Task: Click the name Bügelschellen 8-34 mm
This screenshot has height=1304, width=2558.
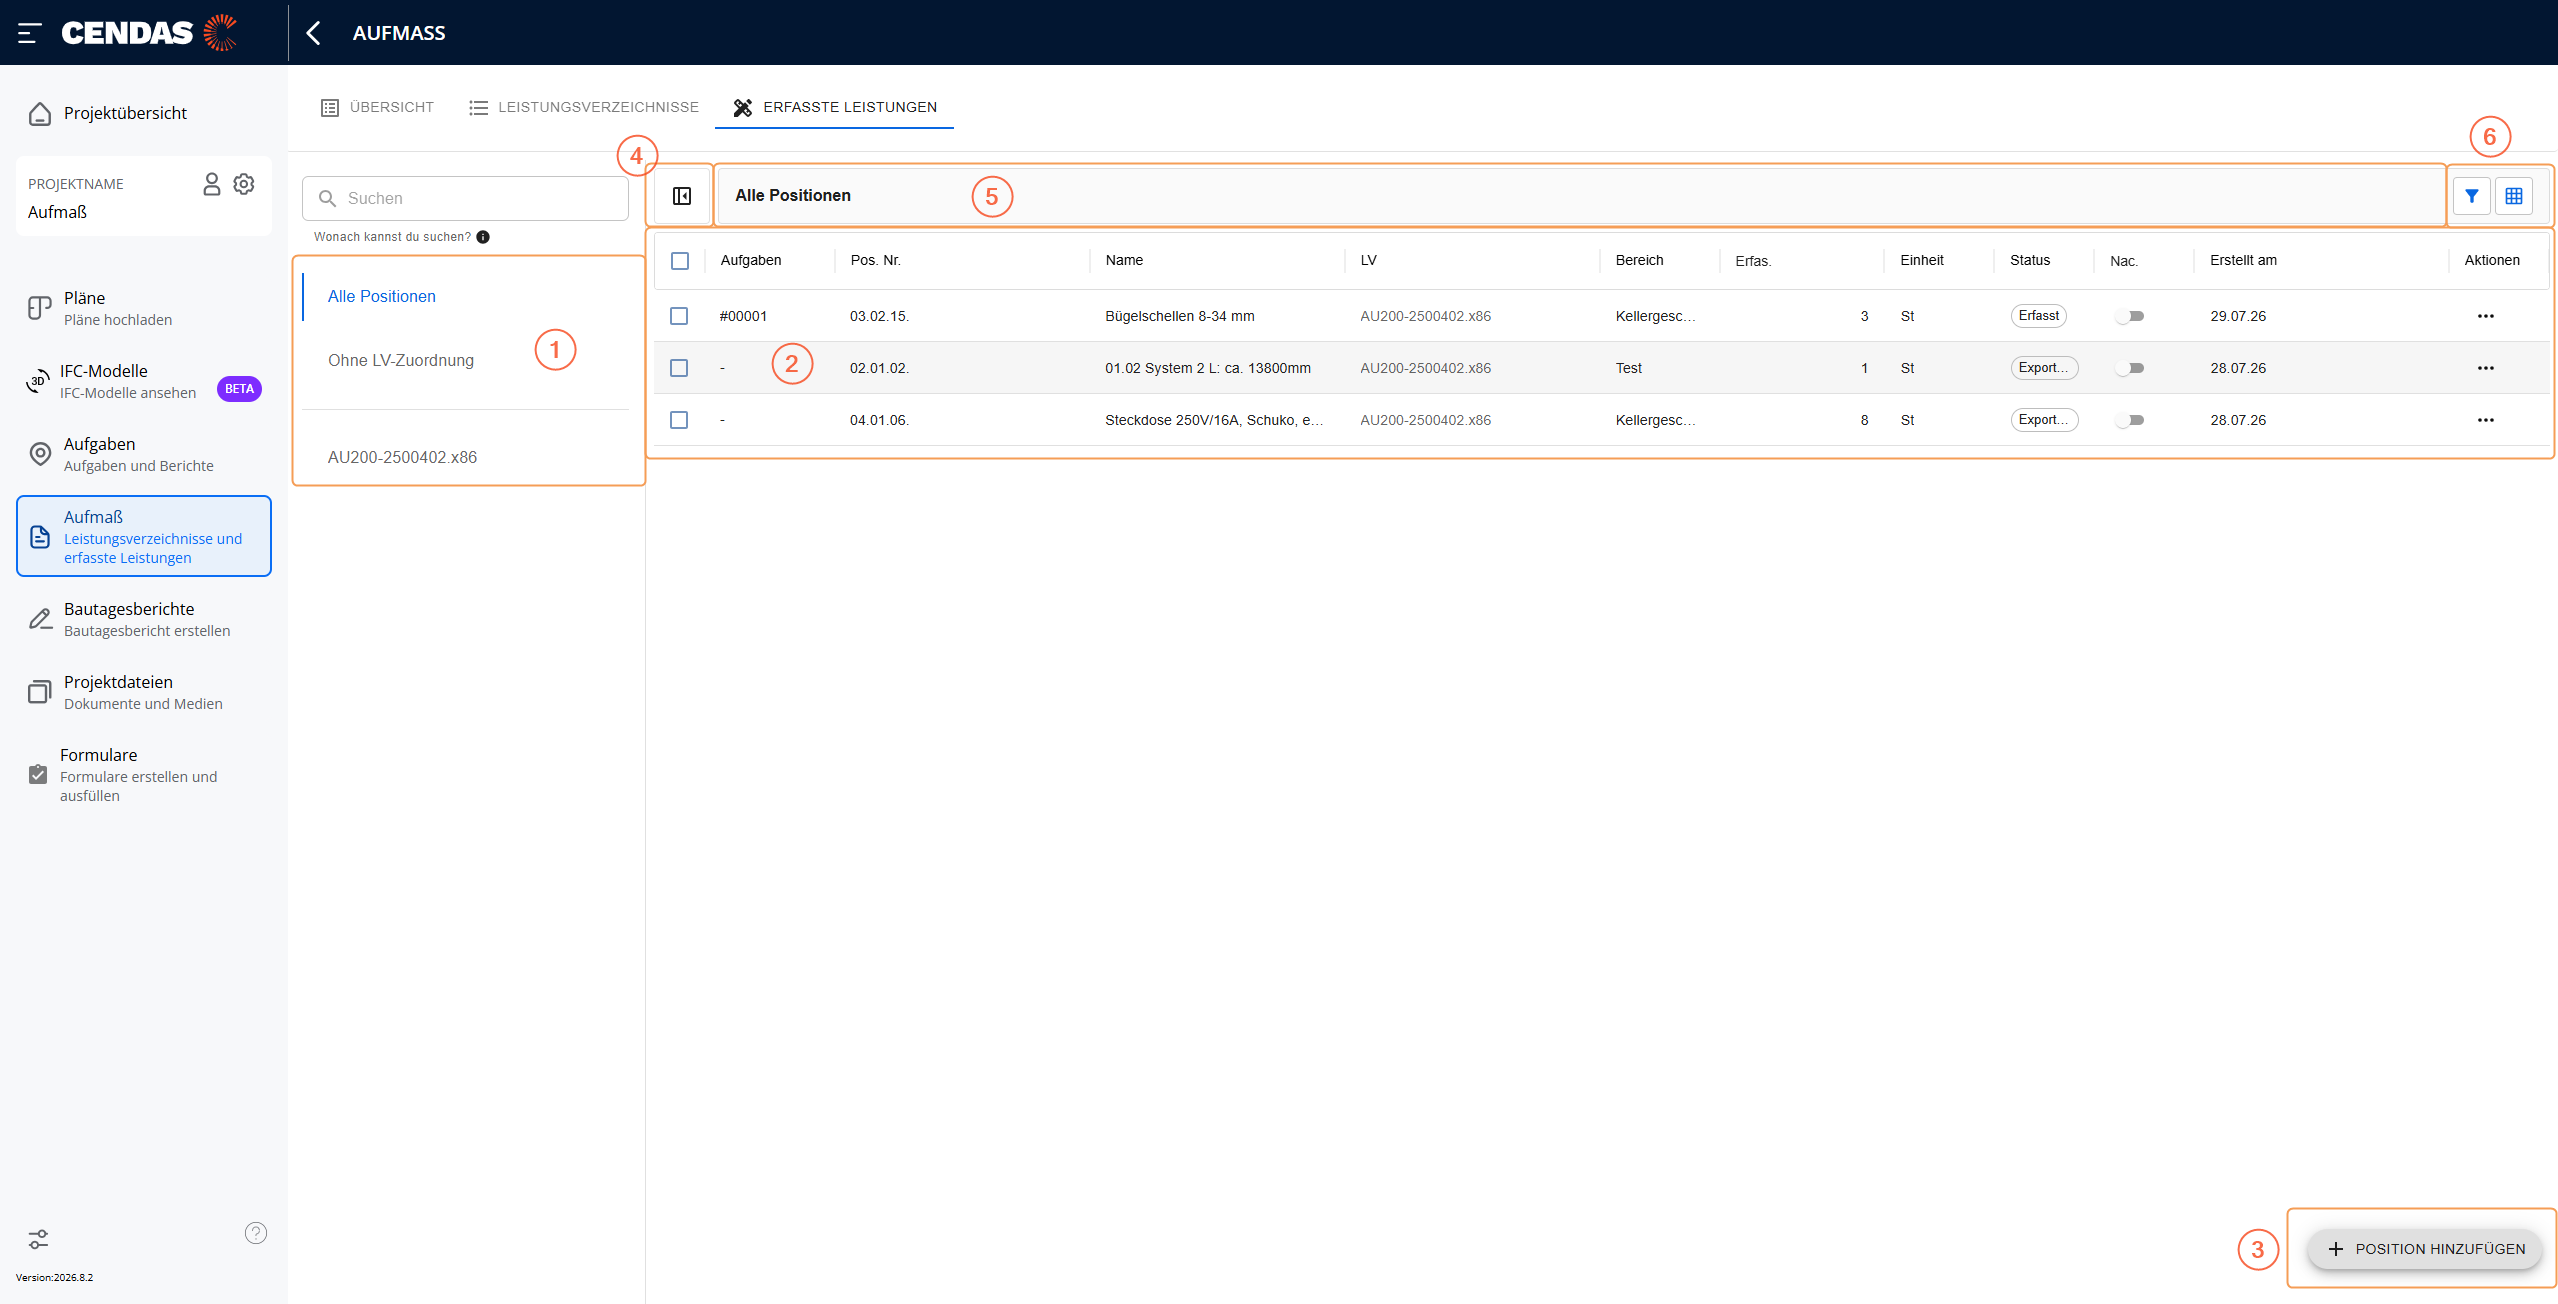Action: 1180,316
